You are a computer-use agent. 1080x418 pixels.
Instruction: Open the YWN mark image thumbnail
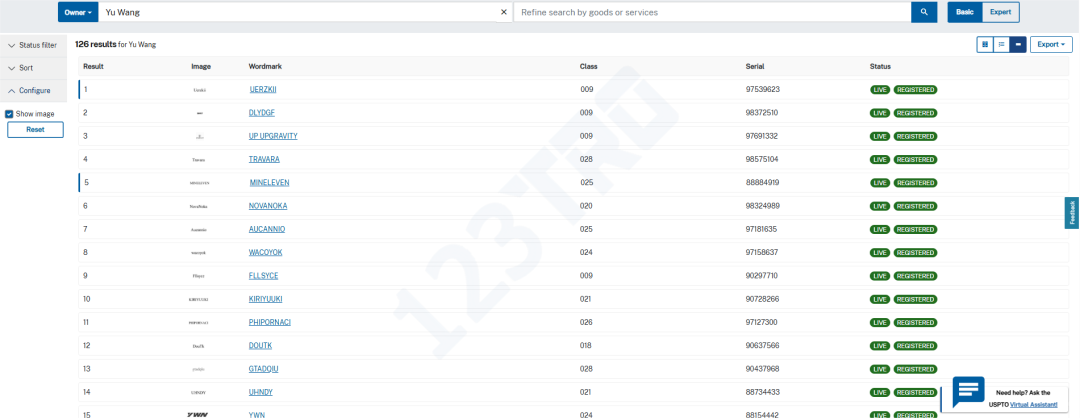(x=199, y=415)
